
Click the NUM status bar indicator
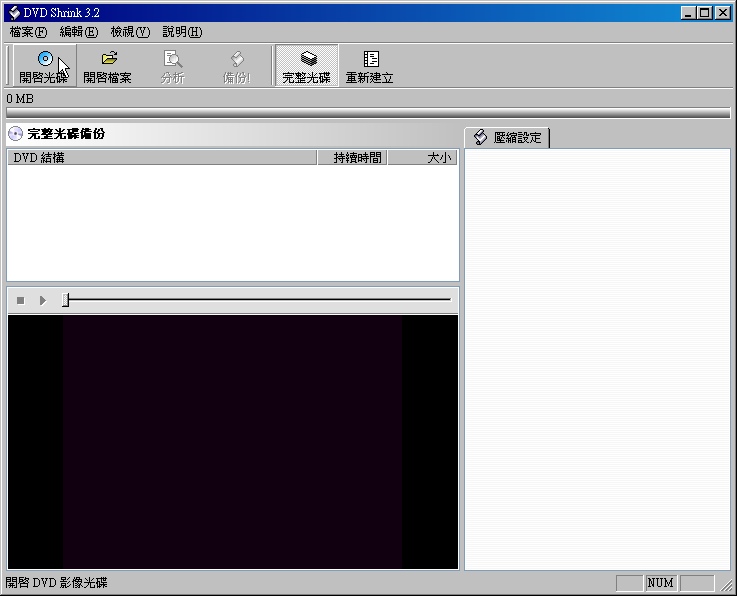pos(660,583)
